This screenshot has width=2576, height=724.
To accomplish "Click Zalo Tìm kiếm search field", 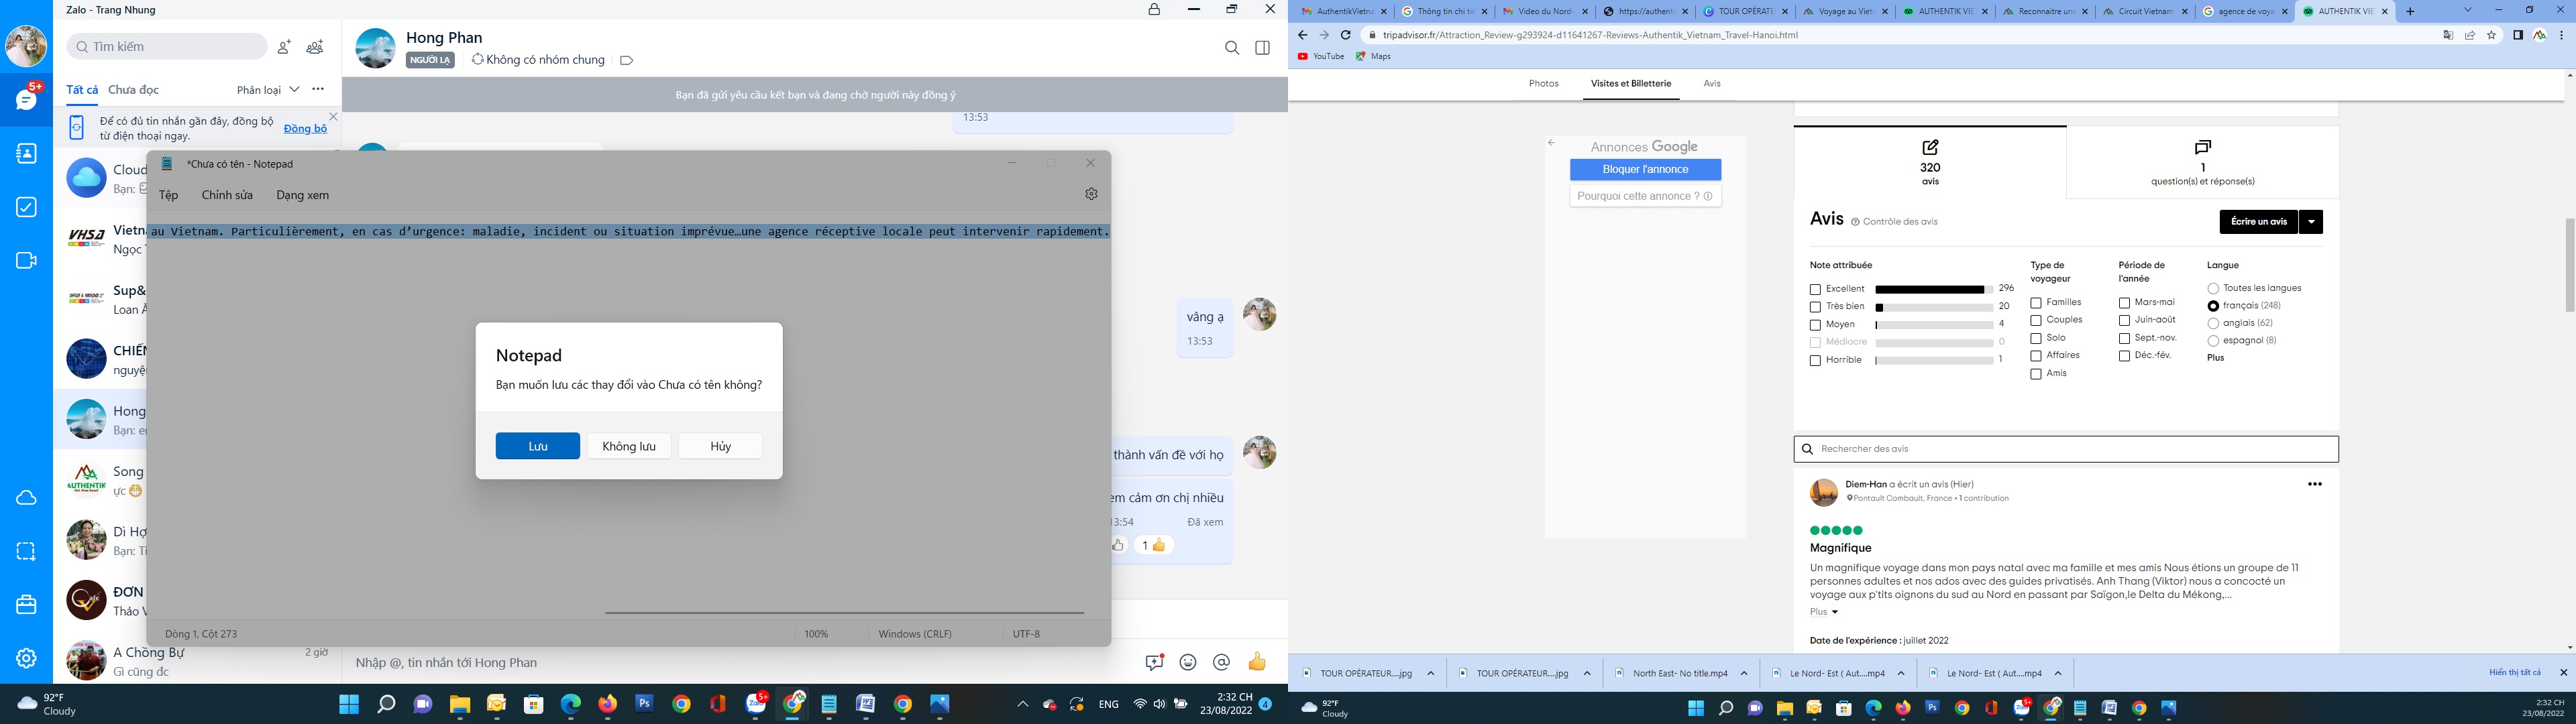I will click(x=167, y=46).
